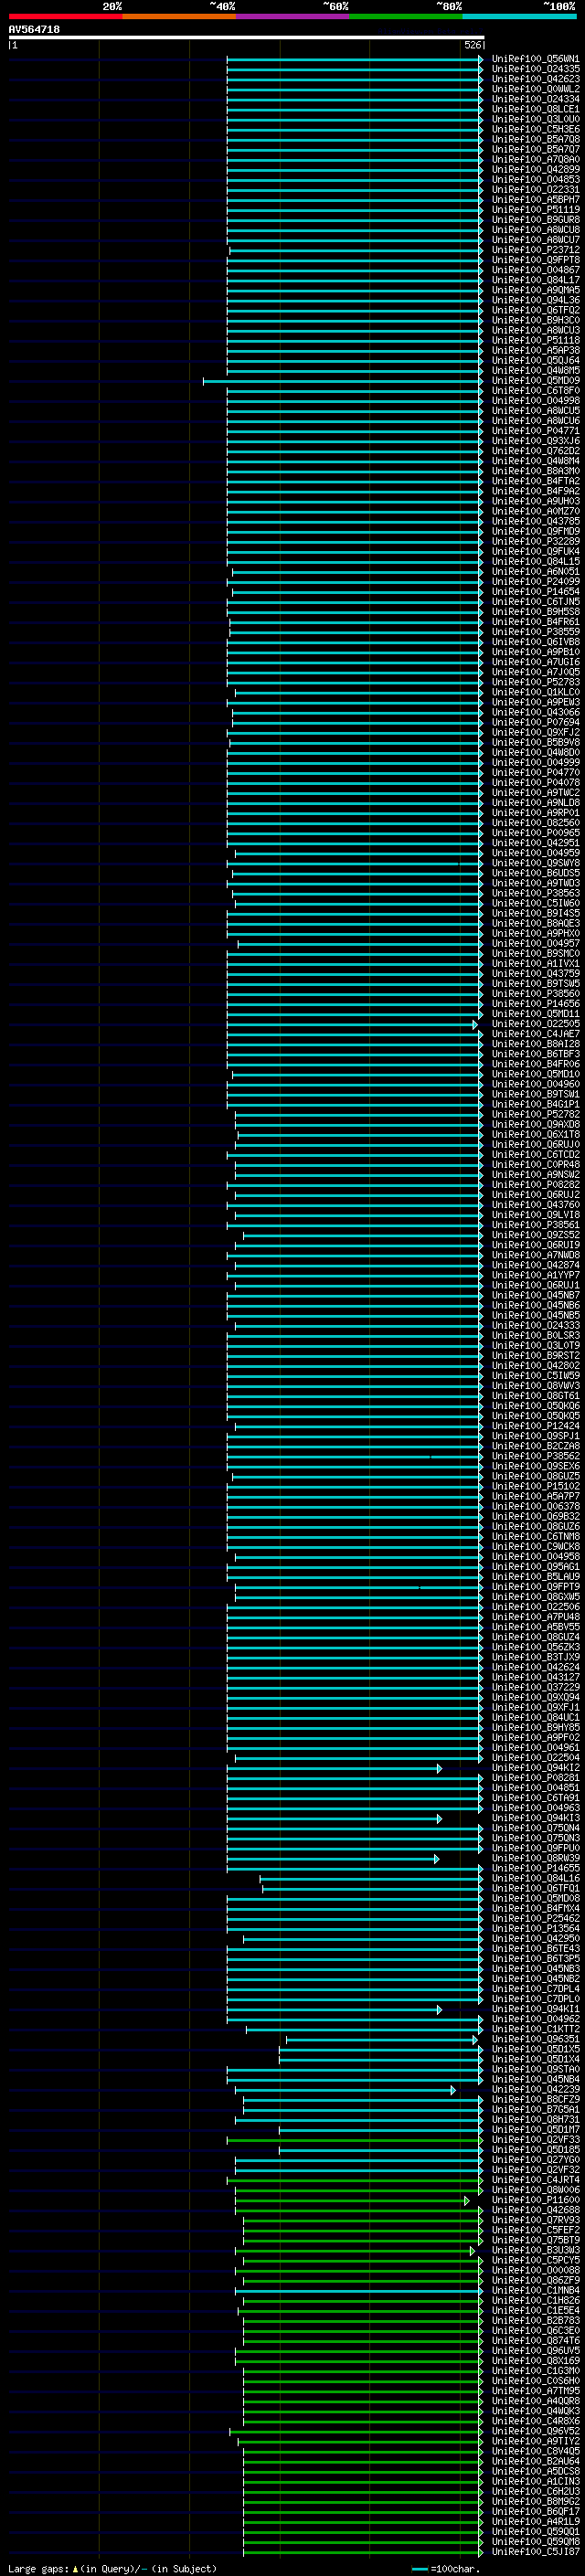The height and width of the screenshot is (2576, 585).
Task: Click the red ~20% legend color bar
Action: tap(66, 16)
